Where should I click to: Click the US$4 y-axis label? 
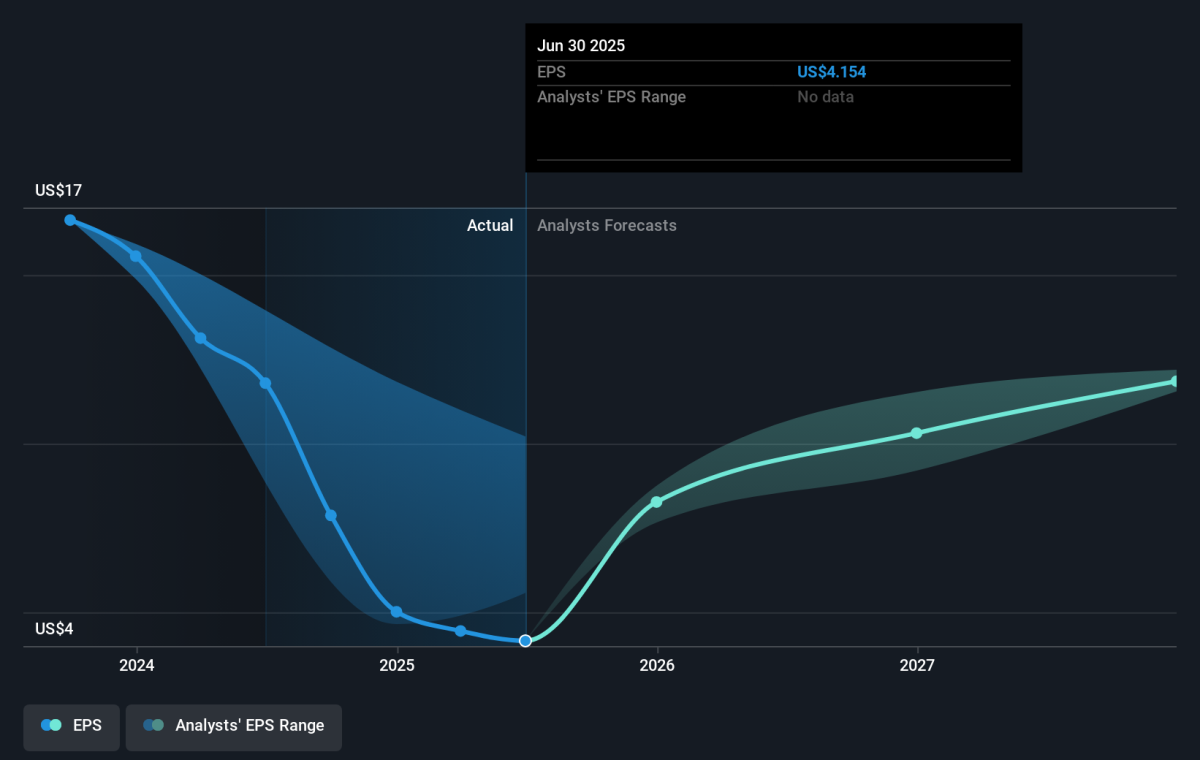click(x=55, y=629)
